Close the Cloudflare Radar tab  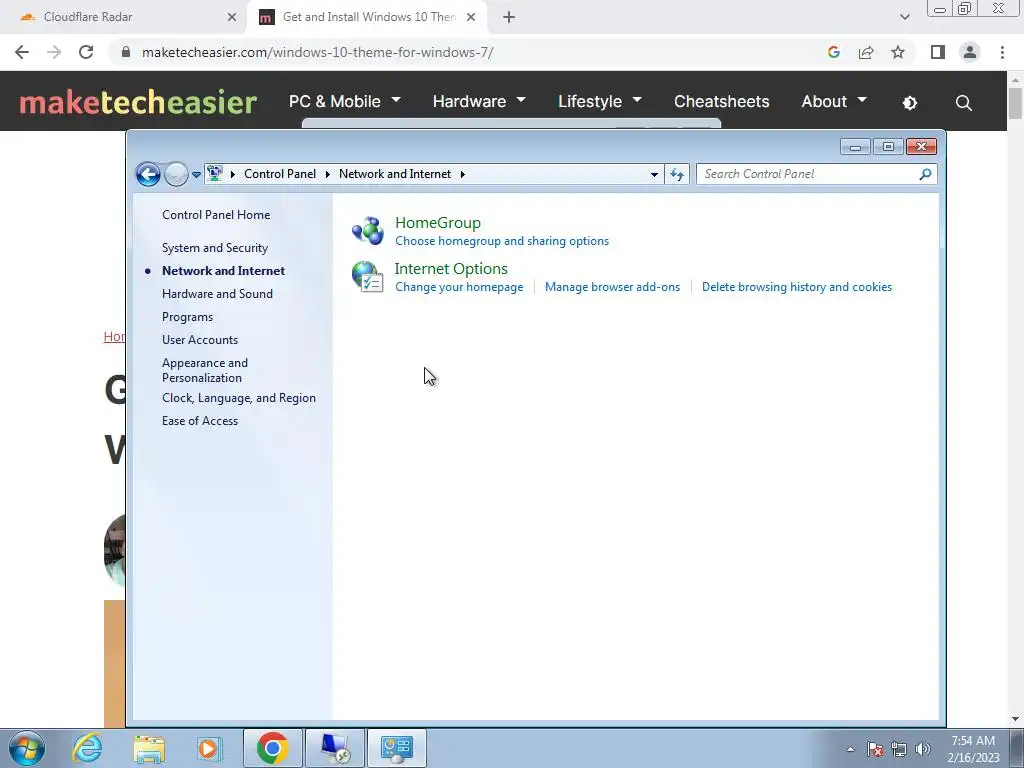tap(232, 17)
